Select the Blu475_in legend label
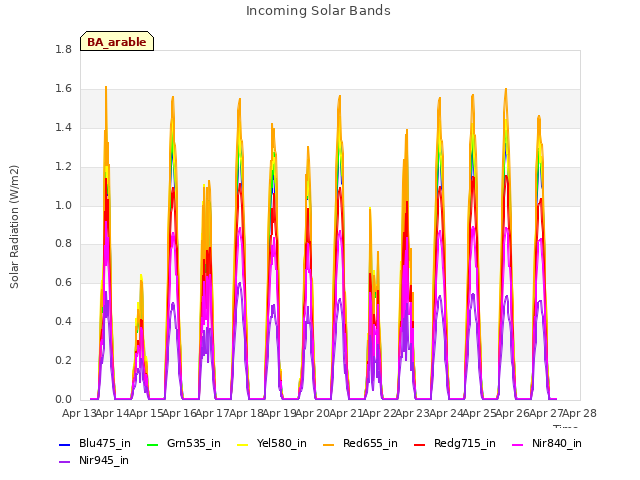 [x=105, y=443]
